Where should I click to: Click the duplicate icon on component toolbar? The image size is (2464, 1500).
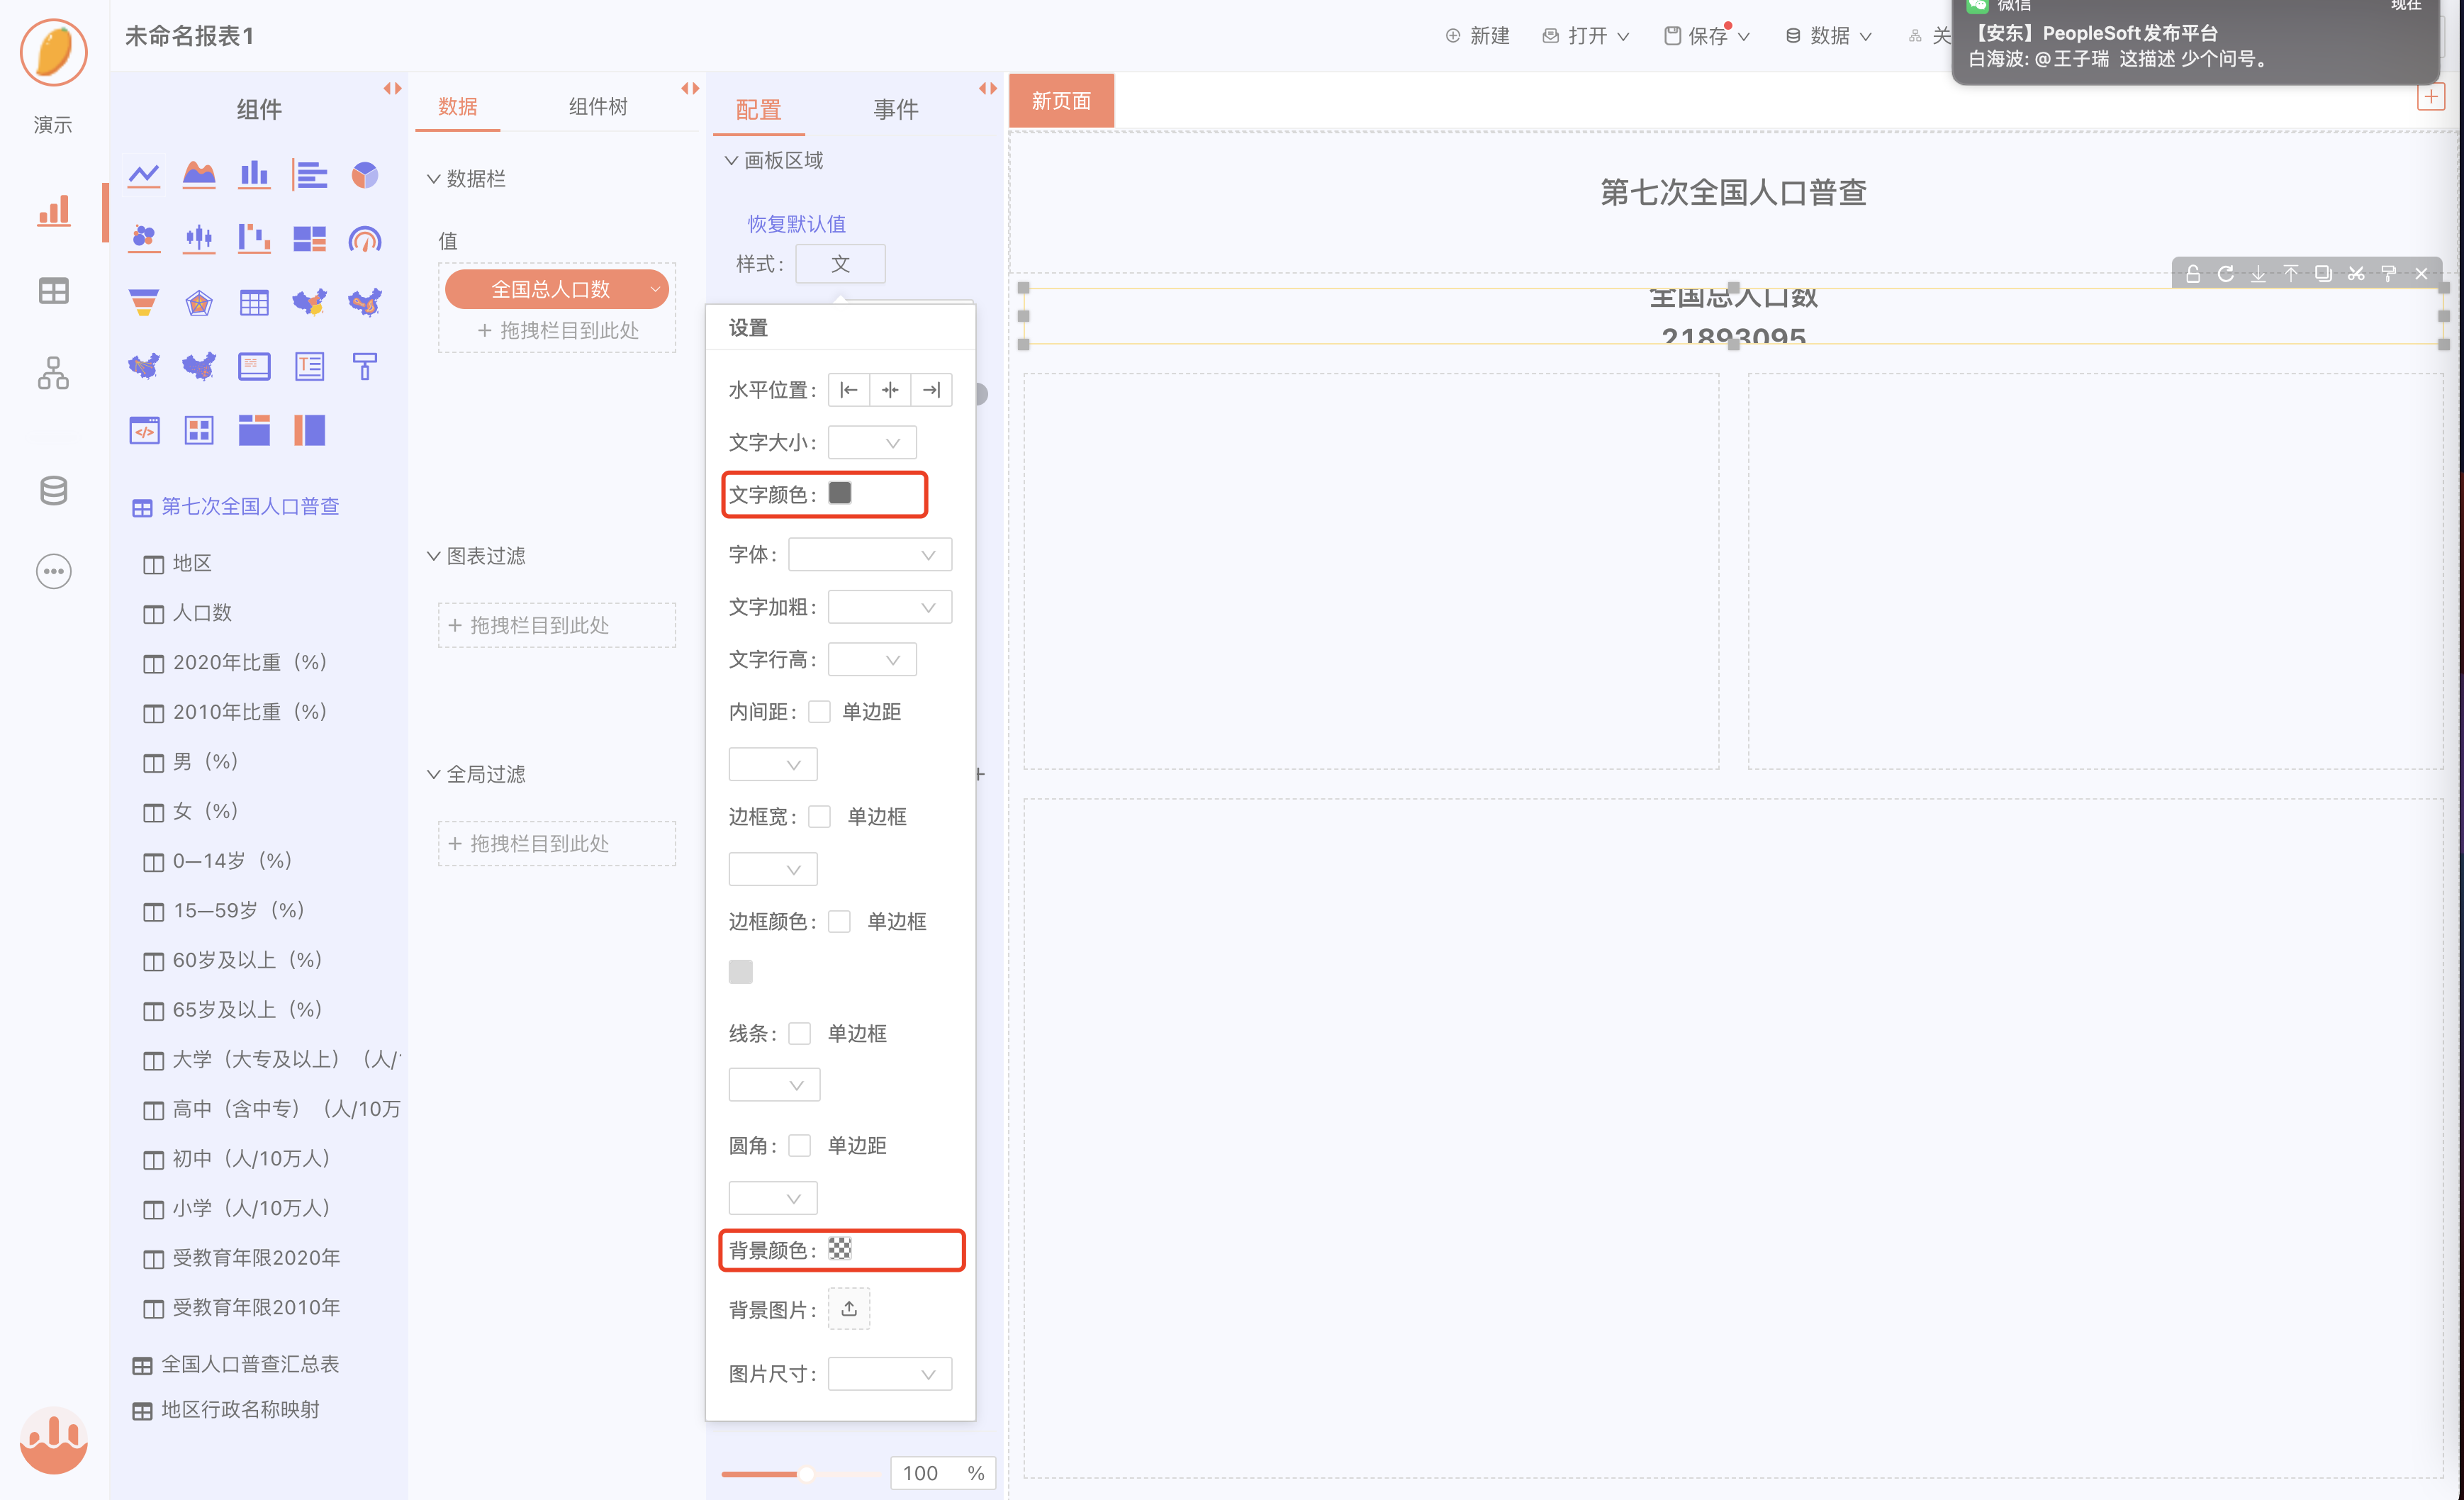tap(2323, 273)
